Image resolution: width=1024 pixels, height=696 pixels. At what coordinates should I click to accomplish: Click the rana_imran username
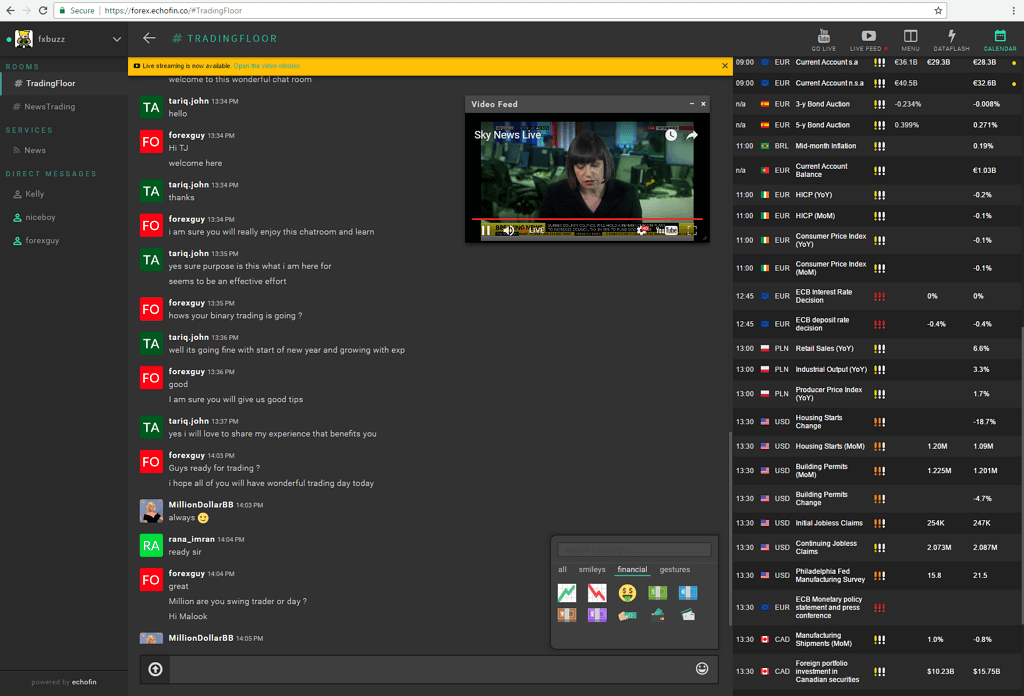[191, 539]
